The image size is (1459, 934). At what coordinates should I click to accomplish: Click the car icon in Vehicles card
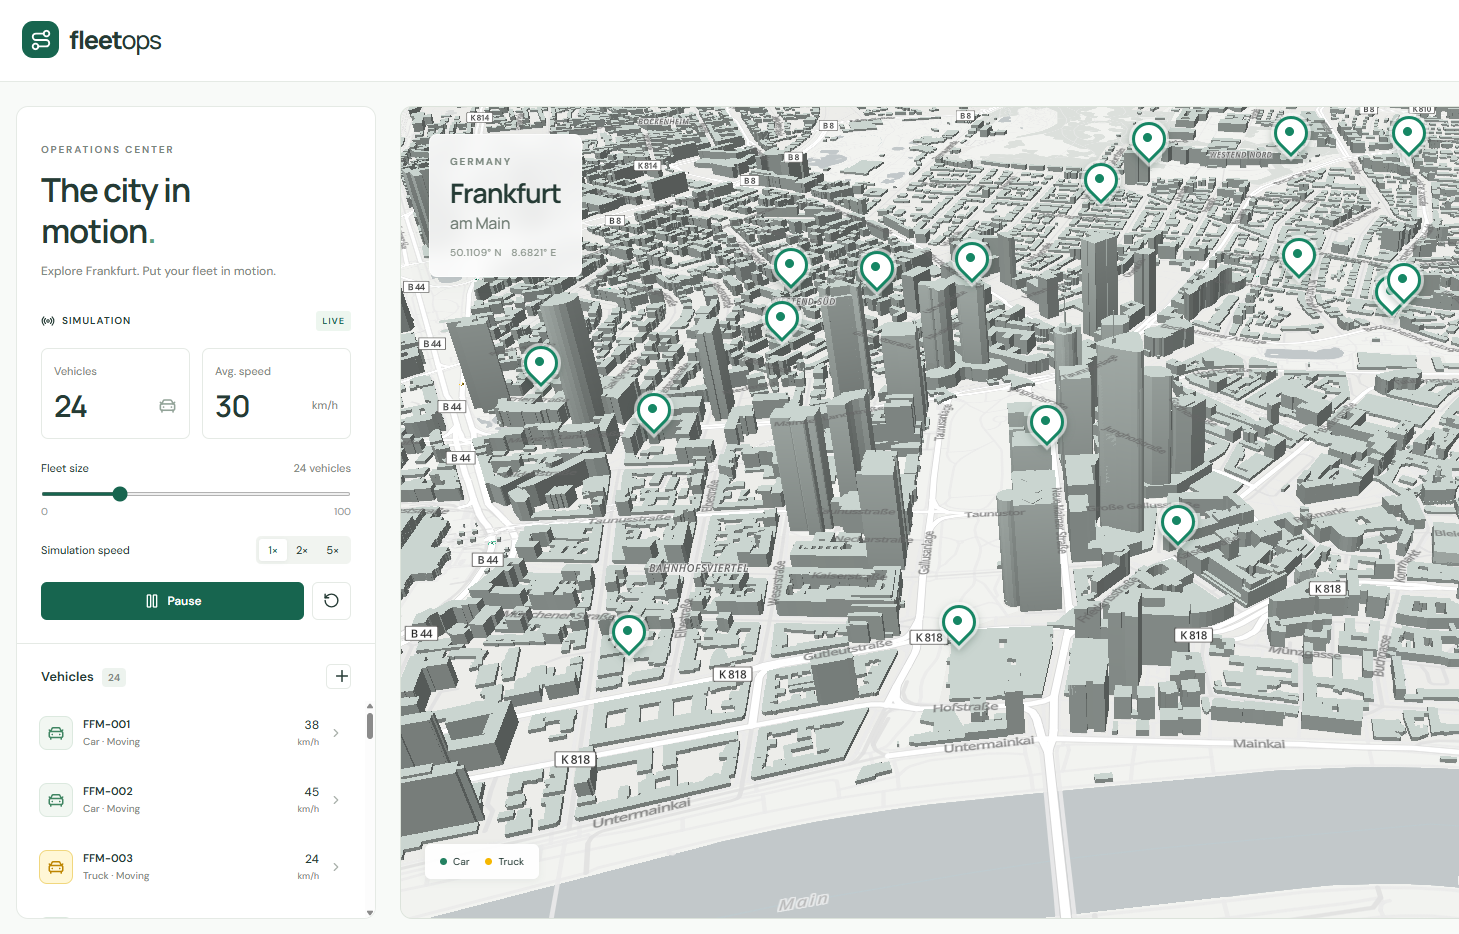(x=167, y=406)
